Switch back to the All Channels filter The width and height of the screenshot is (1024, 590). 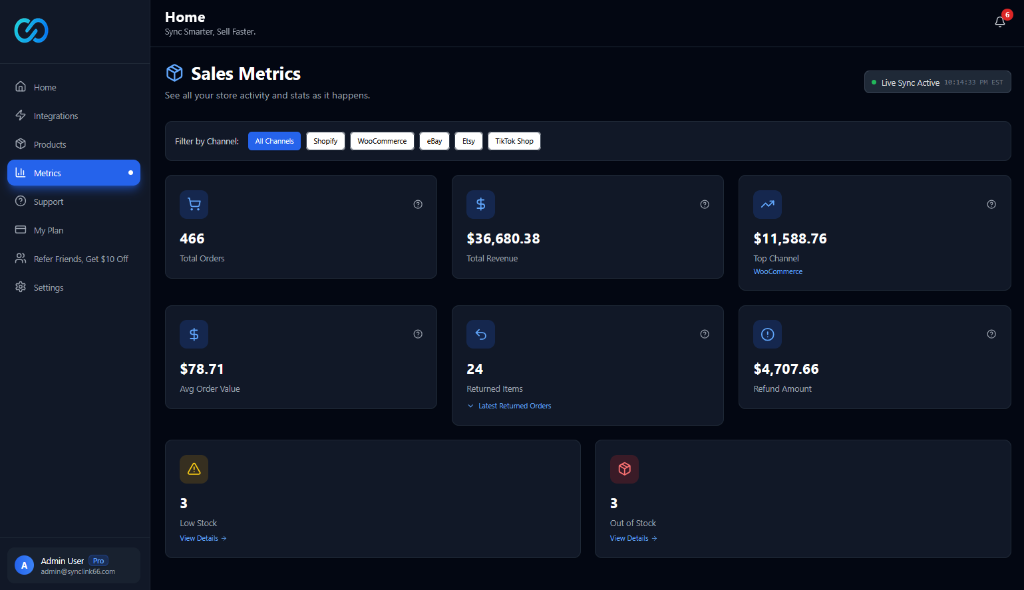[x=274, y=141]
